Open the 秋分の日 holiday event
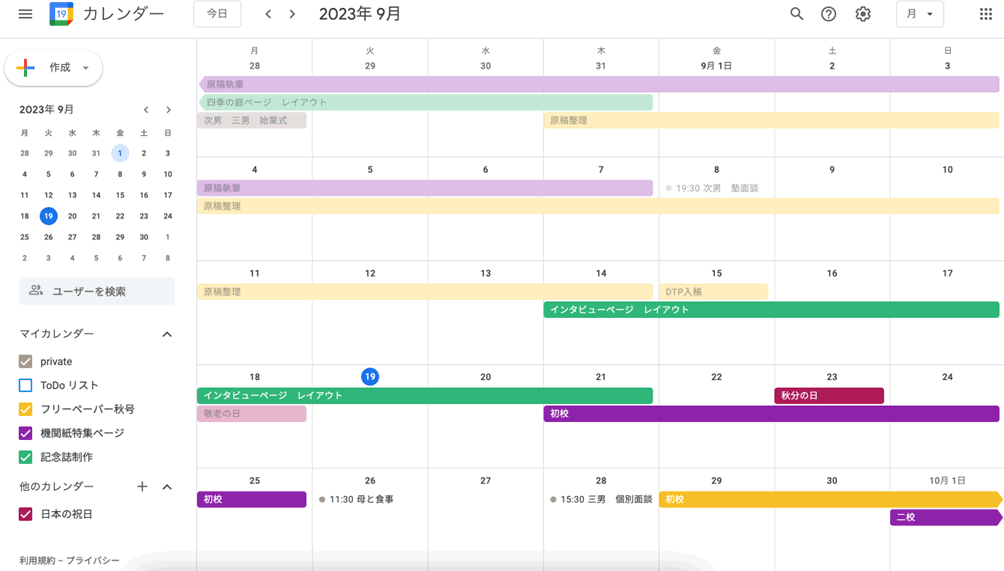This screenshot has width=1004, height=571. (828, 395)
